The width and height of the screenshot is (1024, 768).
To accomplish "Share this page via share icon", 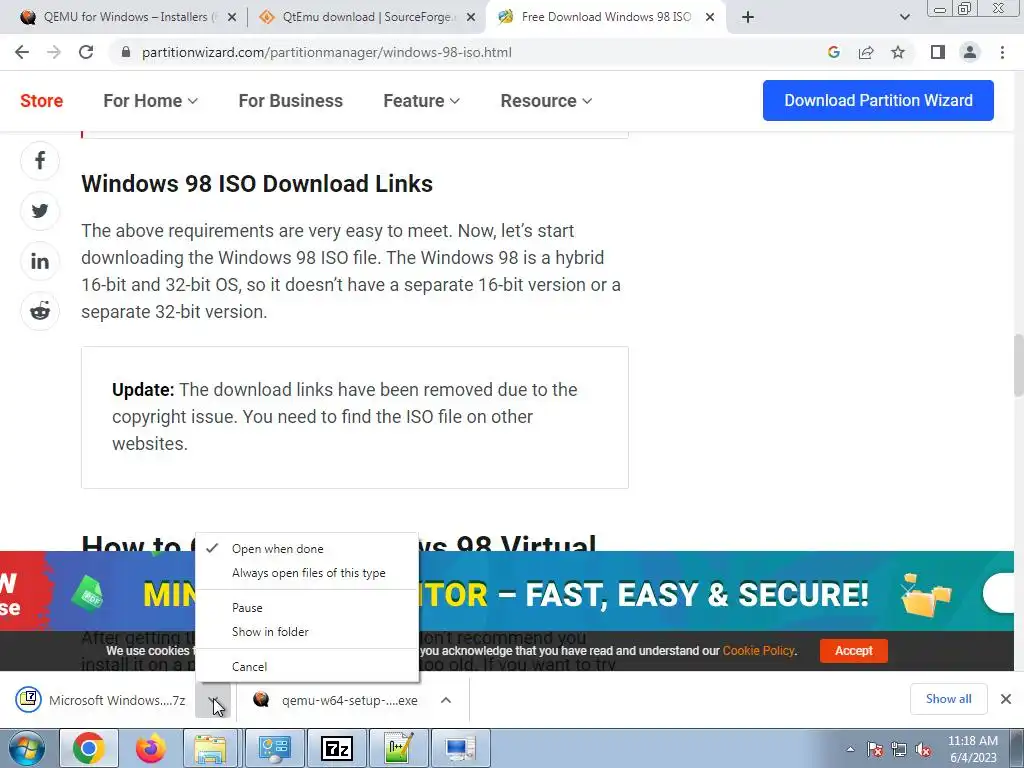I will (x=866, y=52).
